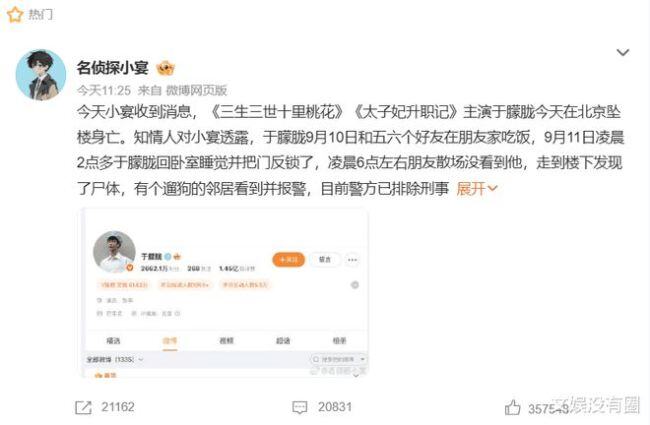Image resolution: width=650 pixels, height=425 pixels.
Task: Click the three-dots more icon in embedded profile
Action: click(352, 260)
